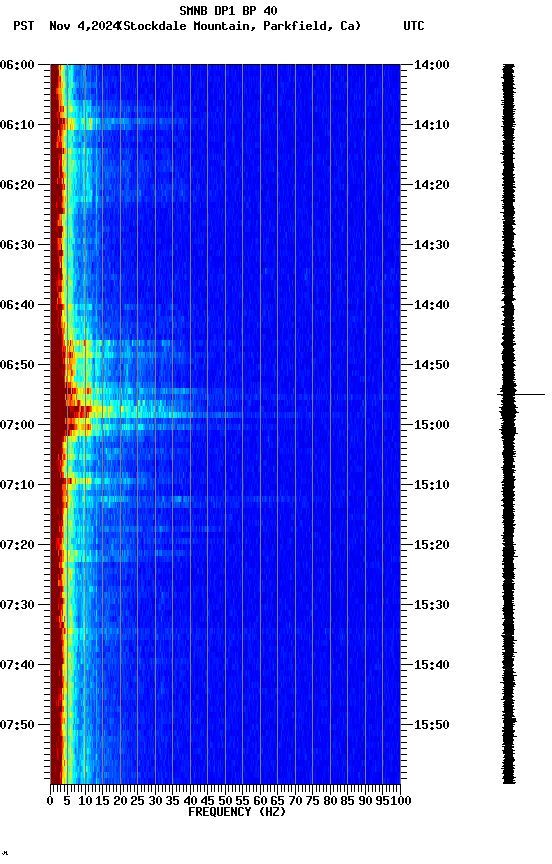Click the 15 Hz frequency axis label
552x864 pixels.
pos(102,801)
